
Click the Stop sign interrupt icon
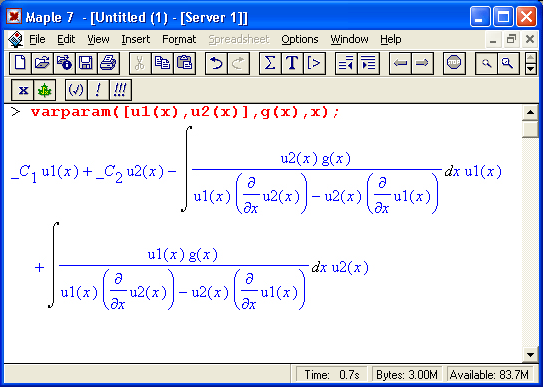(454, 63)
